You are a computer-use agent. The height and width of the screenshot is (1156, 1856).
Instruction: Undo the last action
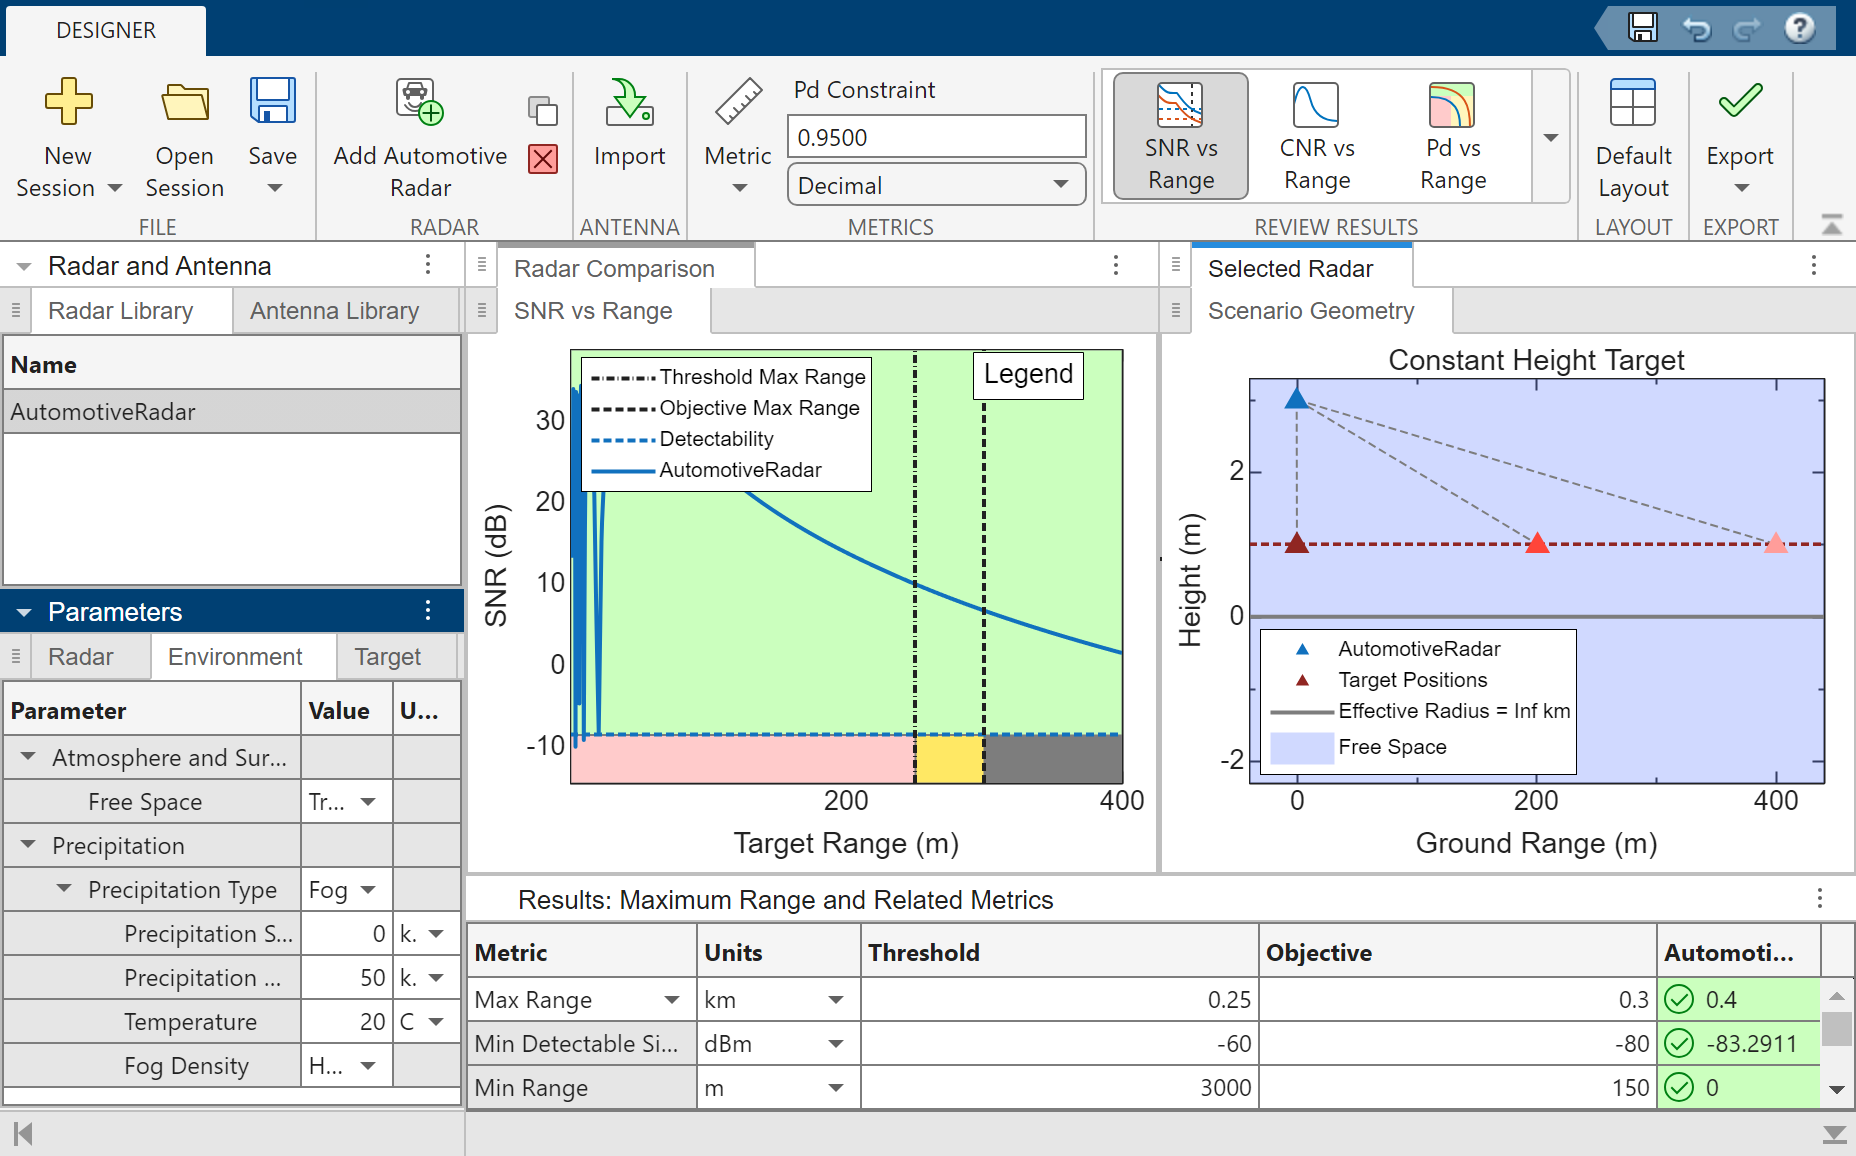(x=1697, y=27)
